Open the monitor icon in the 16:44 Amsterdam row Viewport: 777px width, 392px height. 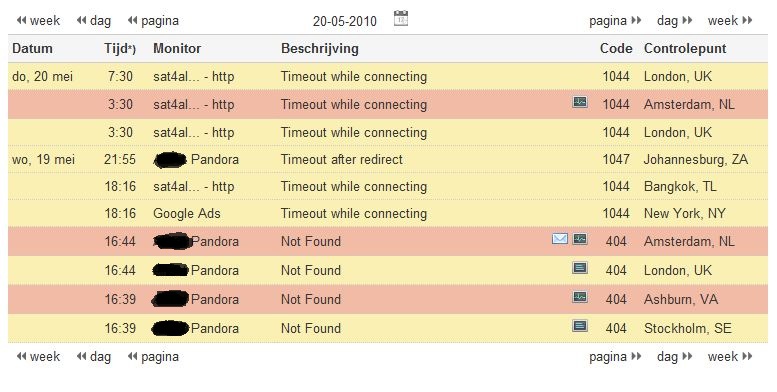click(580, 239)
